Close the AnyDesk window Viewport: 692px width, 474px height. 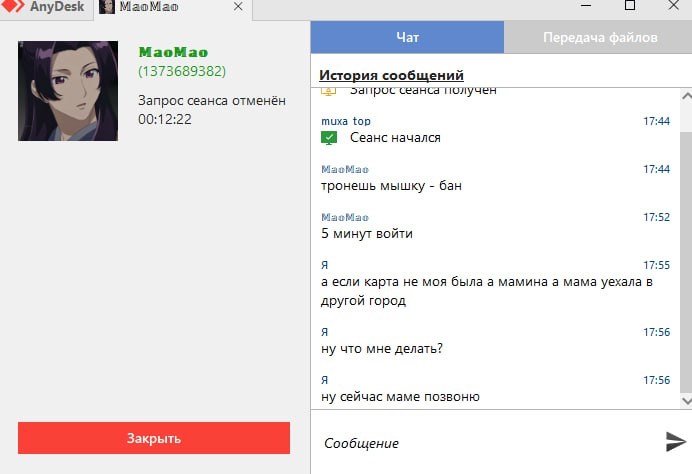pos(674,6)
